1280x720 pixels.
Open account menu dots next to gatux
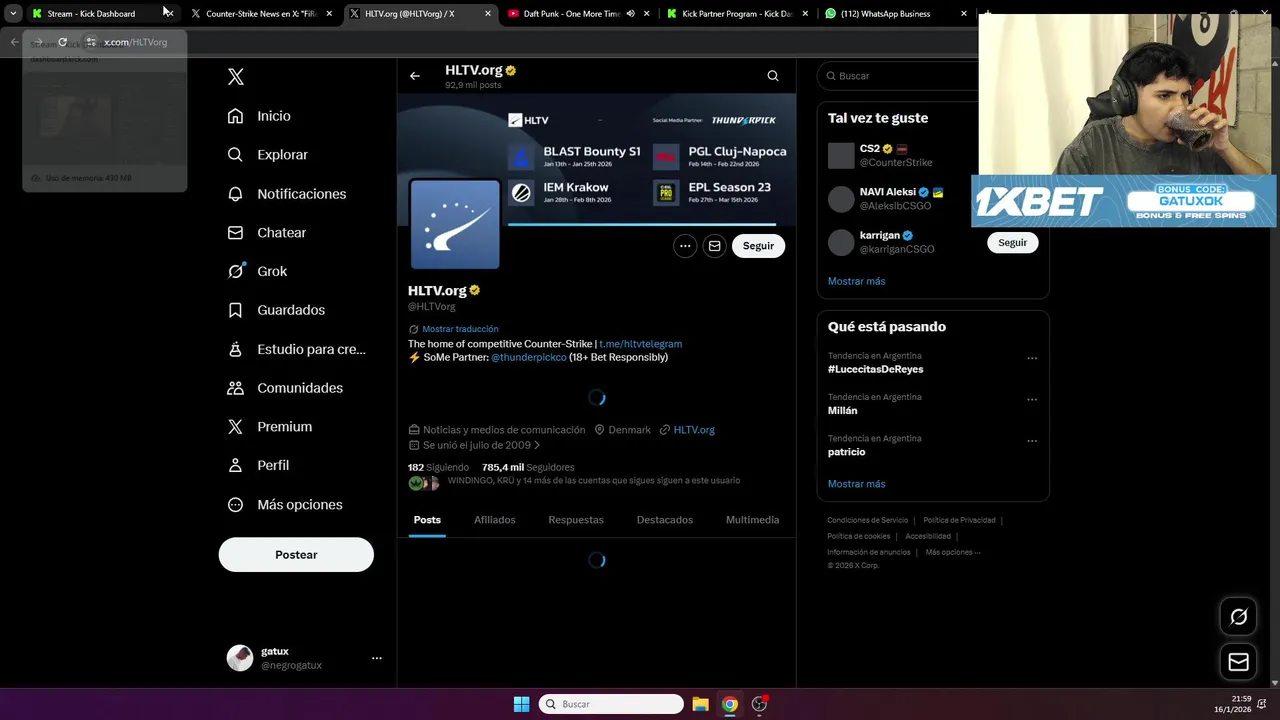[377, 658]
